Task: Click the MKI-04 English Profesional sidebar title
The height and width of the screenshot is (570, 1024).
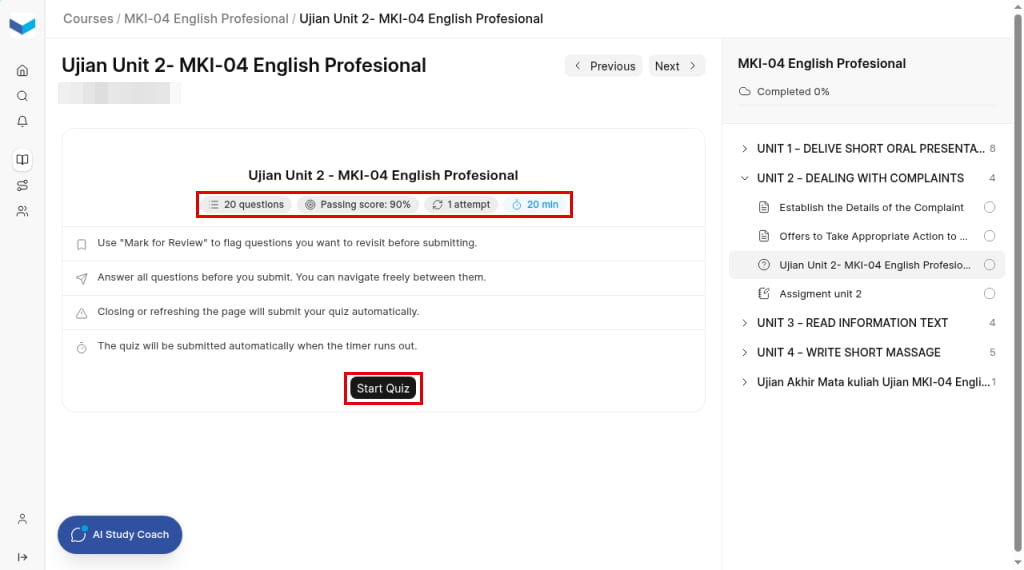Action: pos(822,63)
